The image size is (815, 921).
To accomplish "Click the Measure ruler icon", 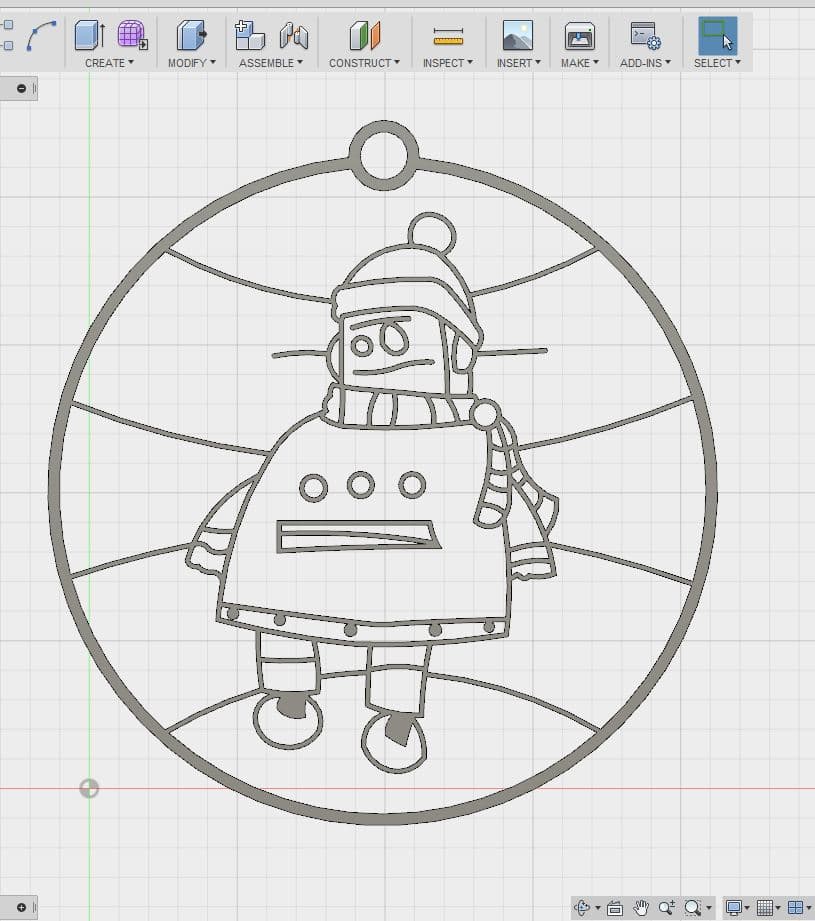I will point(448,37).
